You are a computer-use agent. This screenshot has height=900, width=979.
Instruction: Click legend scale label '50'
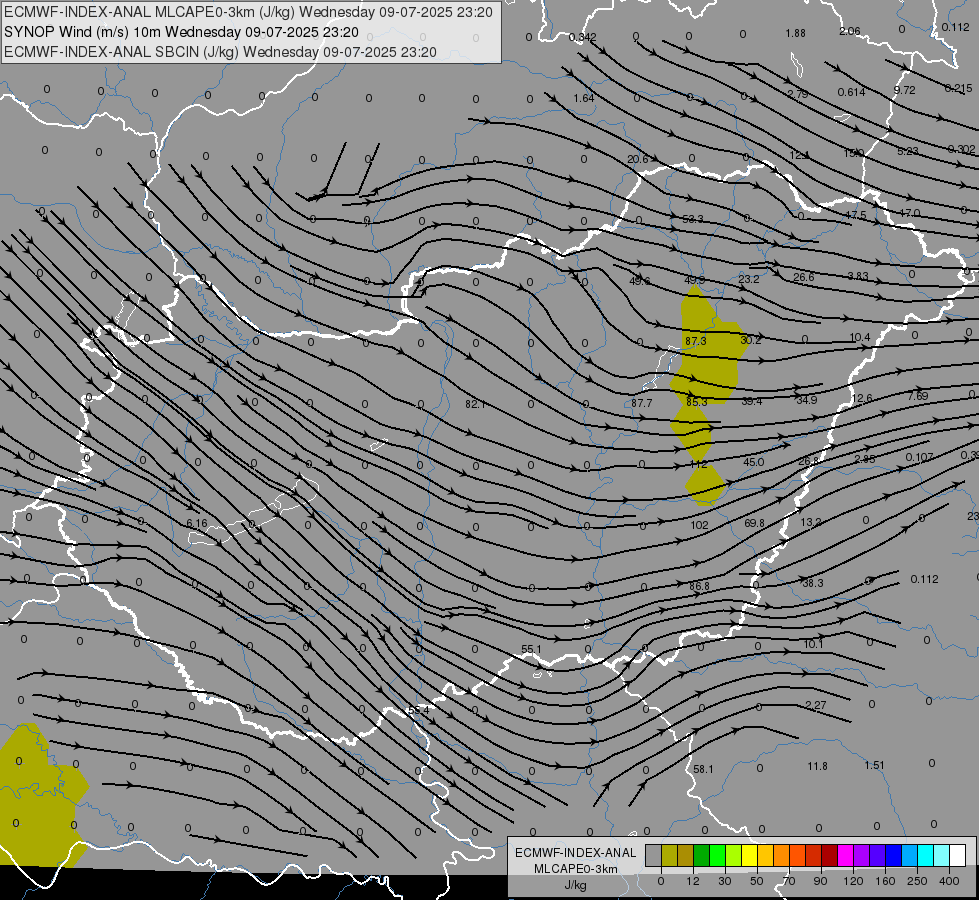click(x=757, y=881)
